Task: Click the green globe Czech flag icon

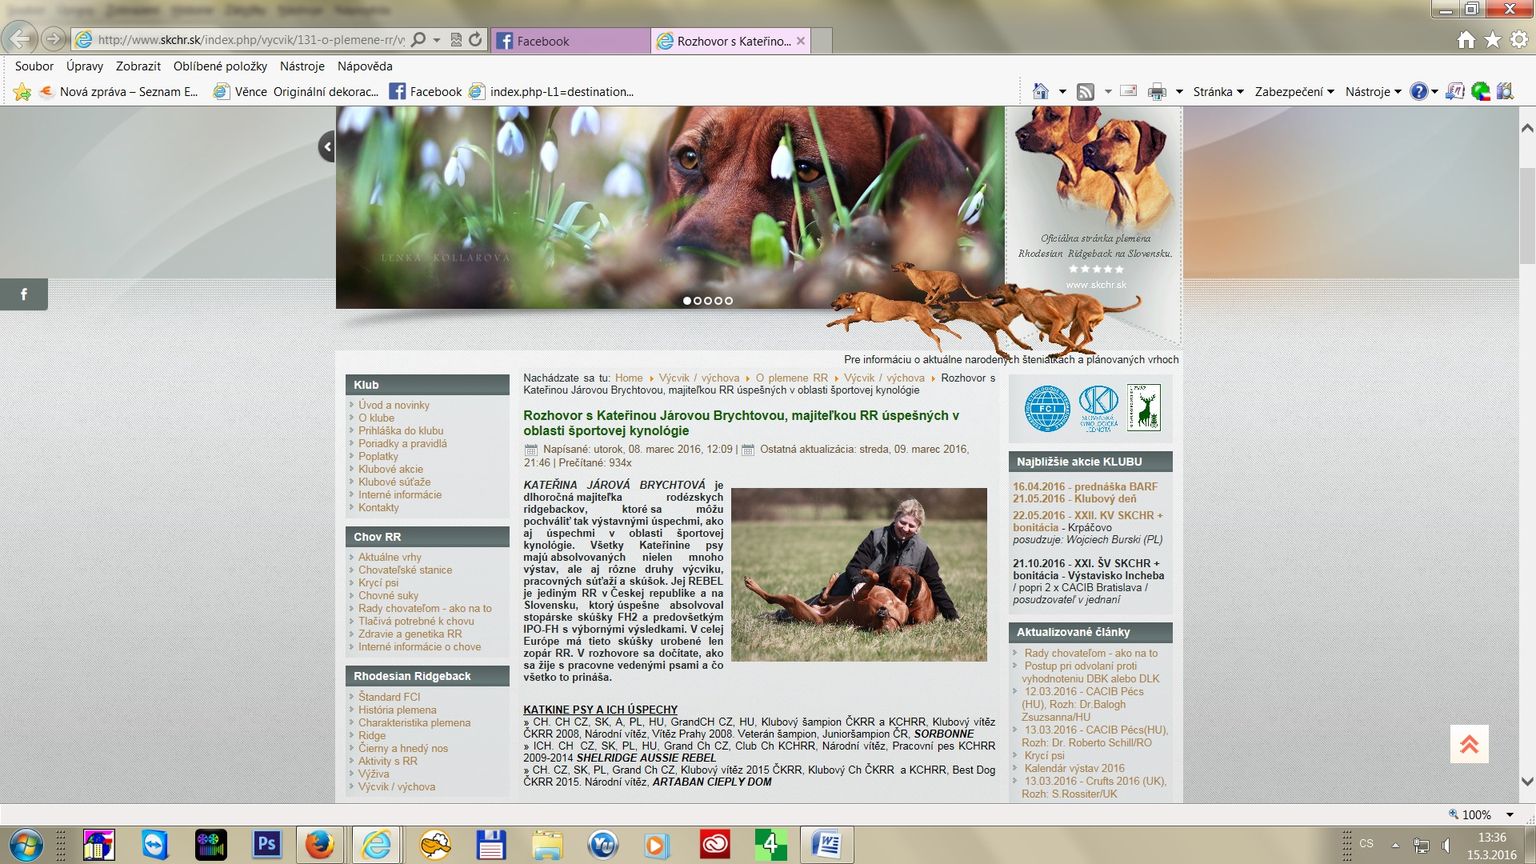Action: pyautogui.click(x=1481, y=91)
